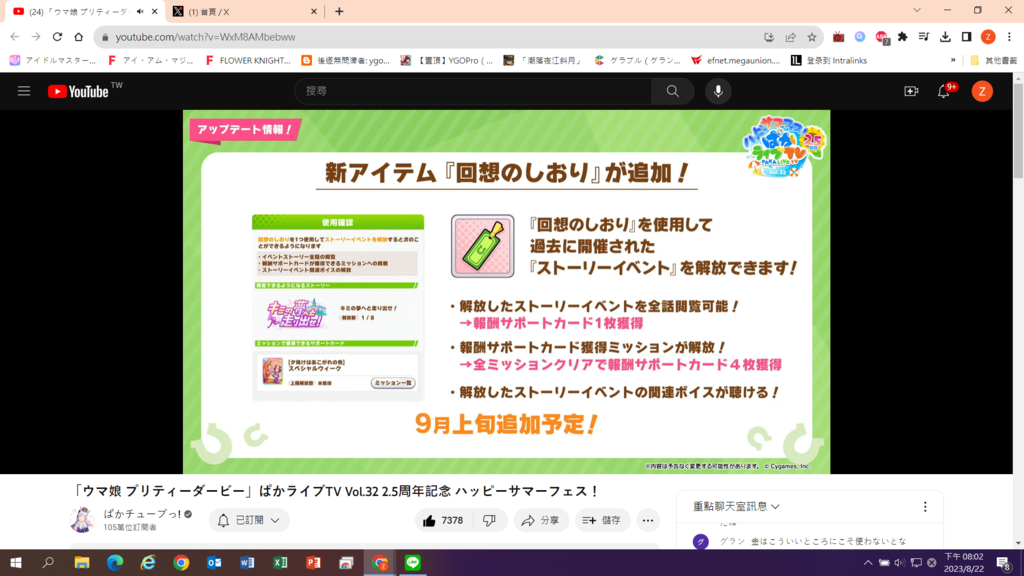Image resolution: width=1024 pixels, height=576 pixels.
Task: Open the media control playlist icon
Action: coord(923,37)
